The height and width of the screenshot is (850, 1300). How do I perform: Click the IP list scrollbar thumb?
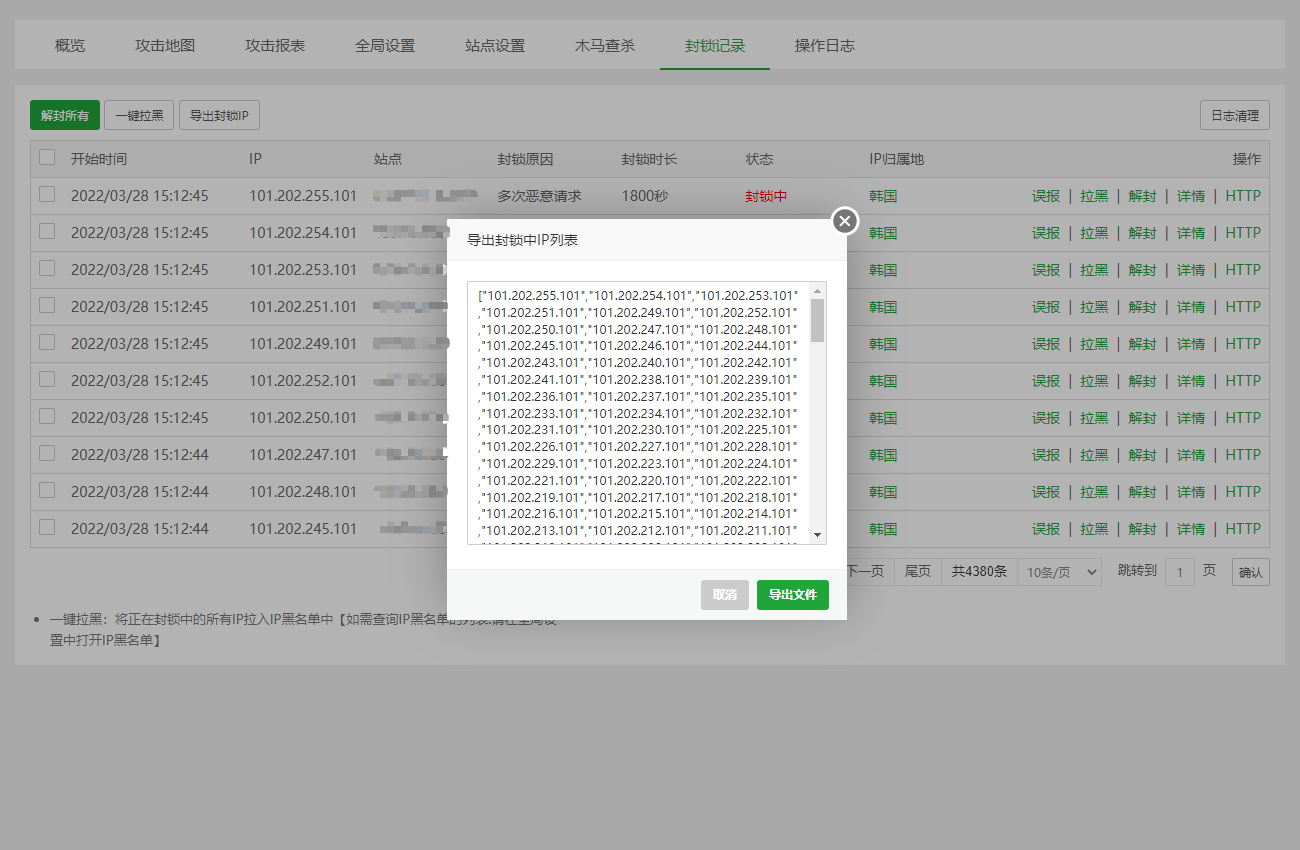[x=818, y=320]
